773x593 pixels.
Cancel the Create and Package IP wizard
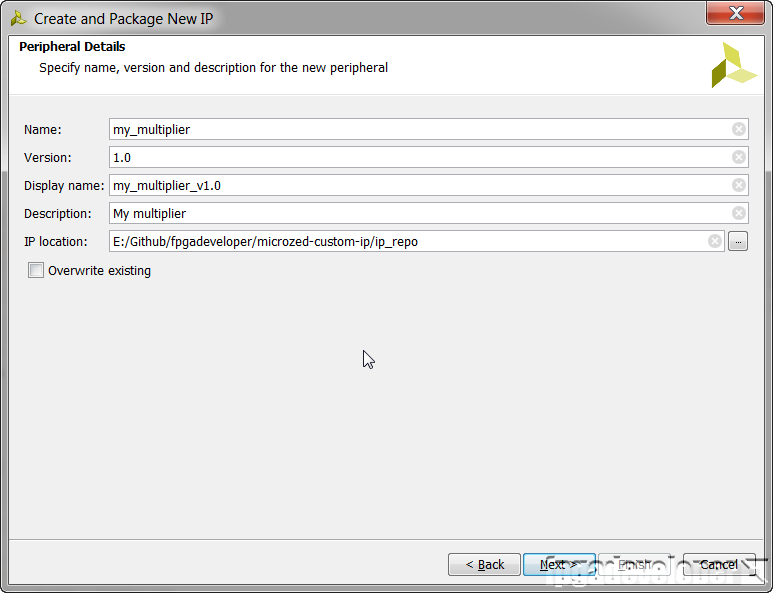click(x=719, y=564)
